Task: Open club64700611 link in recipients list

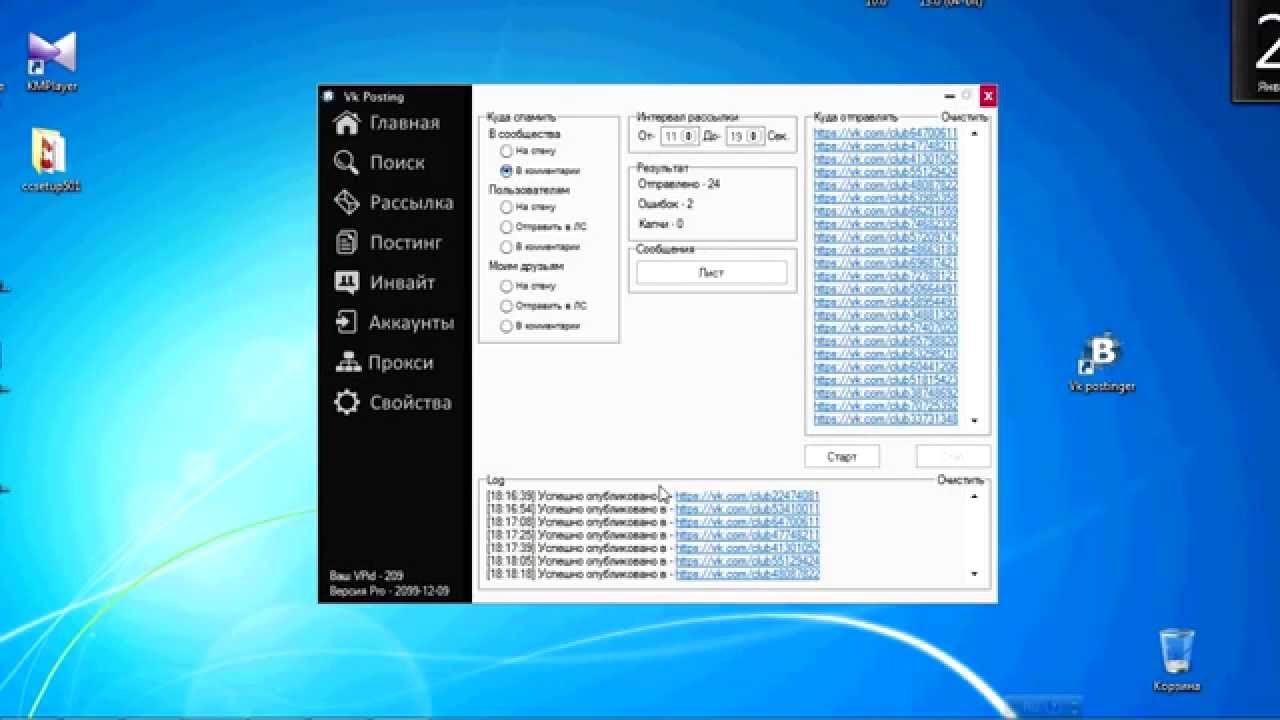Action: point(885,133)
